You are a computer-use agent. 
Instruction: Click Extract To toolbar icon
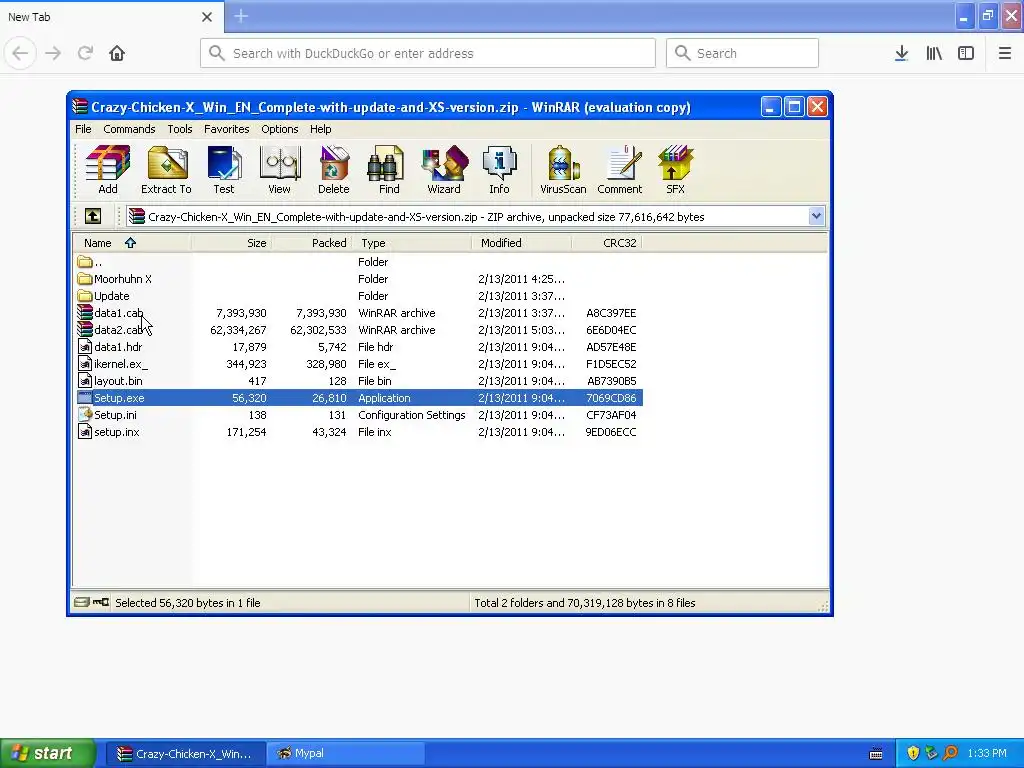[x=167, y=170]
